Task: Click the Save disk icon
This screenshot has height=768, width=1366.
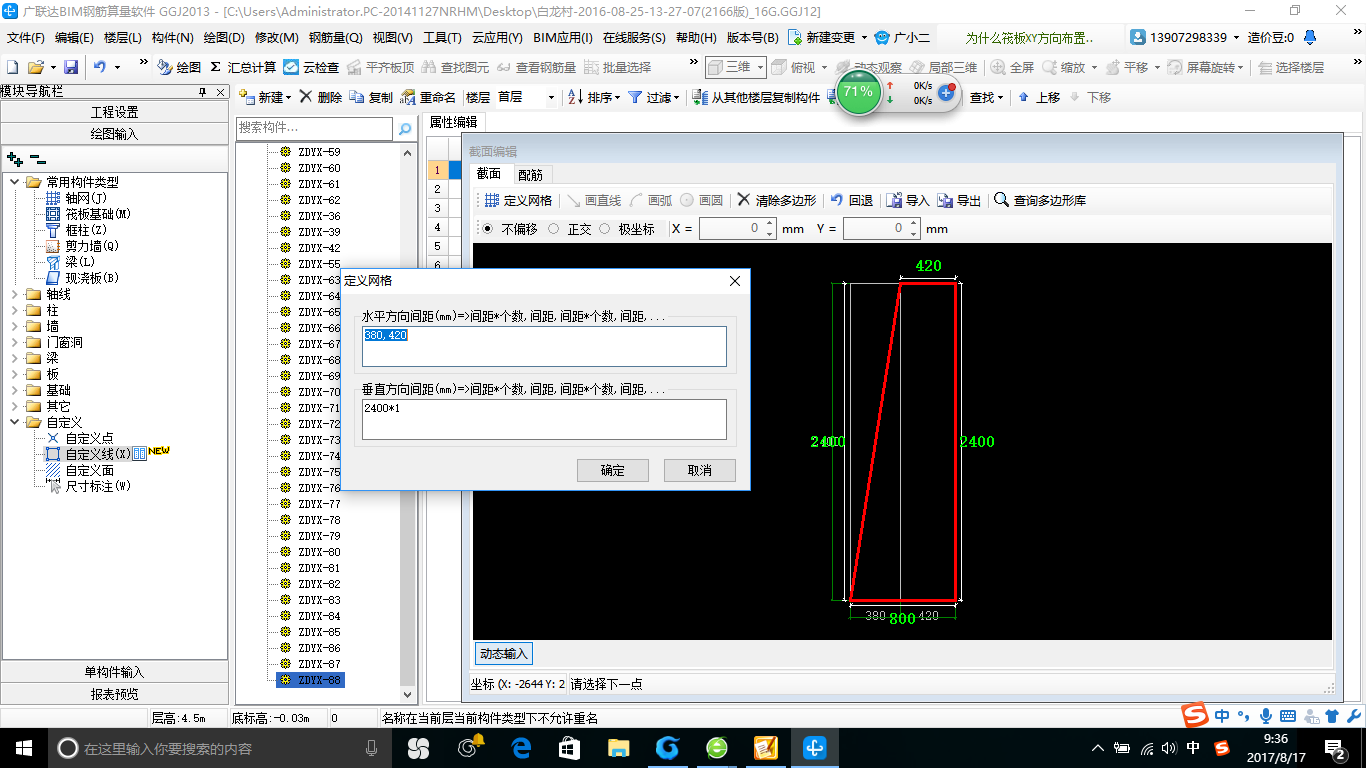Action: [x=71, y=67]
